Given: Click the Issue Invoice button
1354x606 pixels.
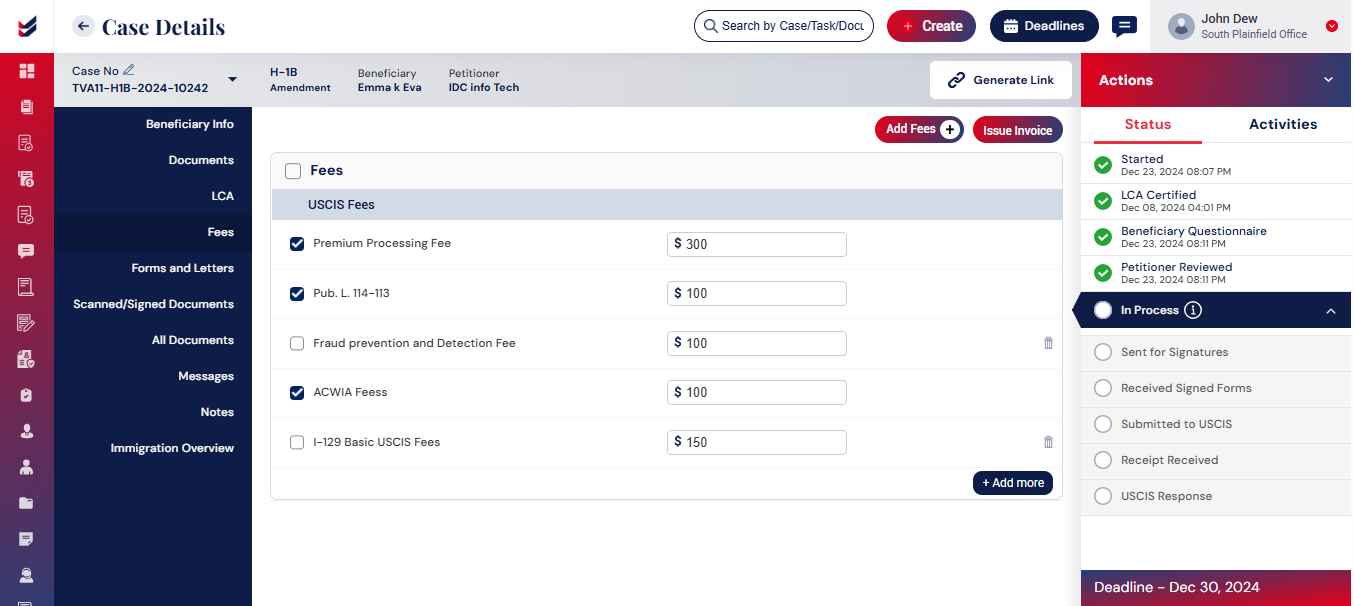Looking at the screenshot, I should [1017, 130].
